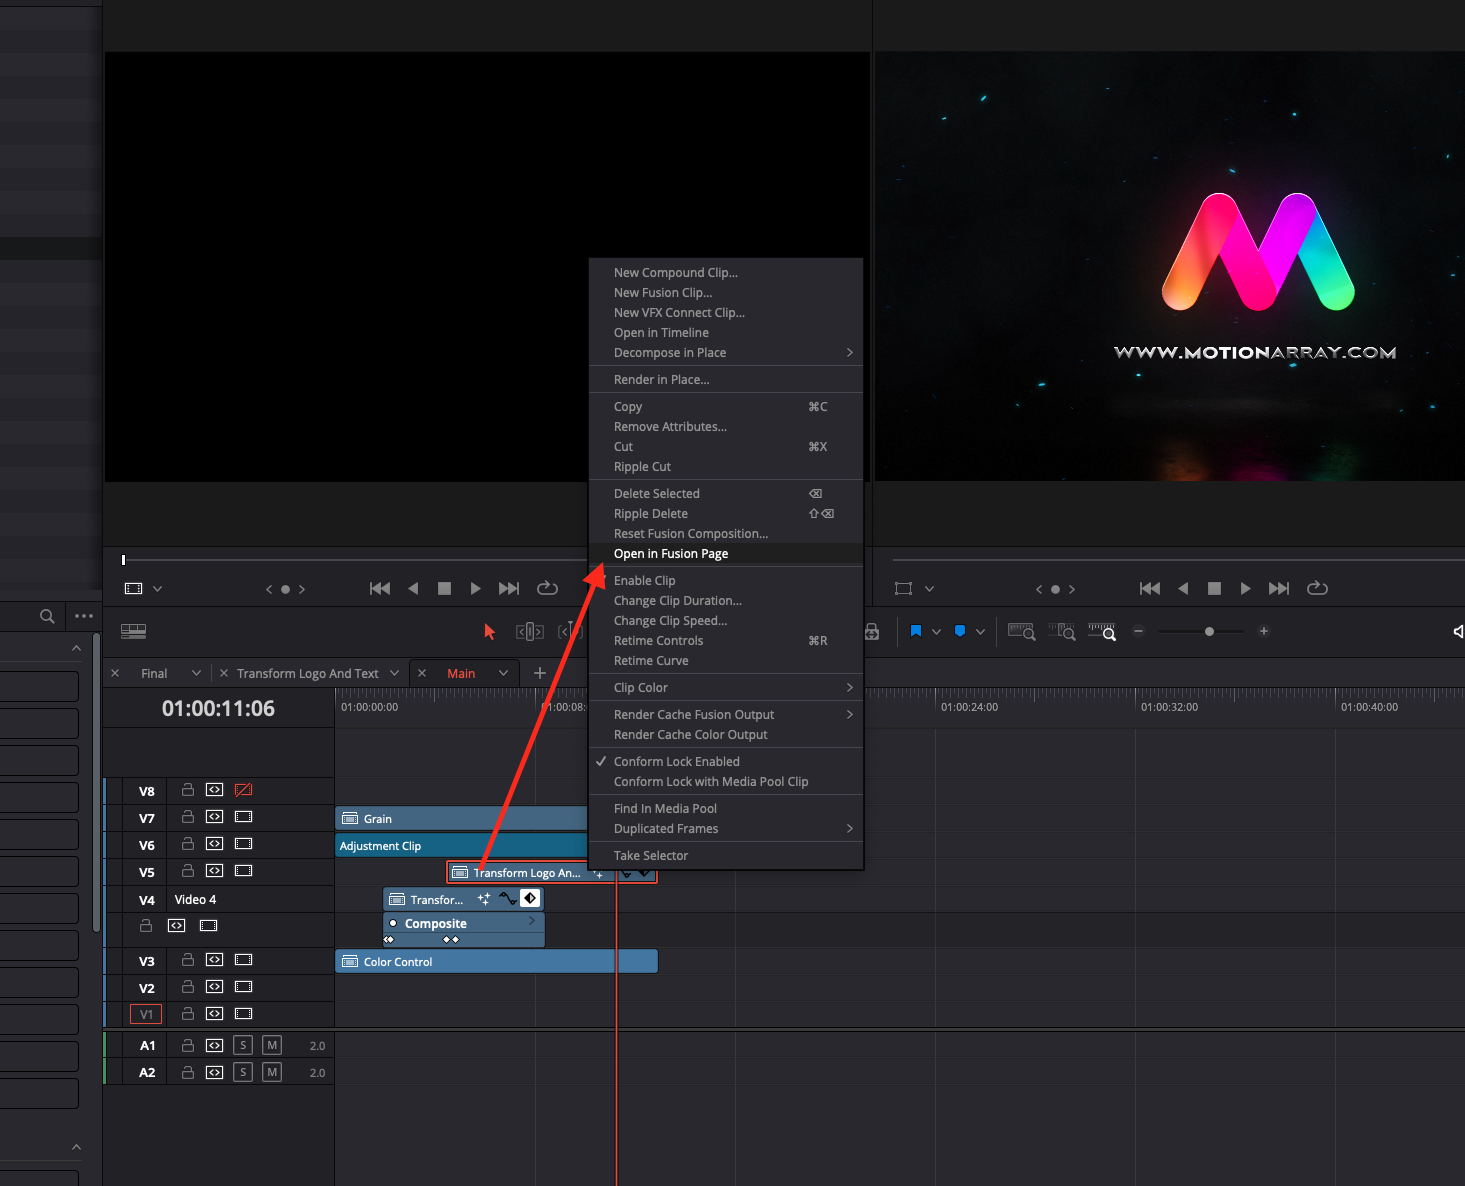
Task: Jump to first frame in the timeline viewer
Action: (1149, 589)
